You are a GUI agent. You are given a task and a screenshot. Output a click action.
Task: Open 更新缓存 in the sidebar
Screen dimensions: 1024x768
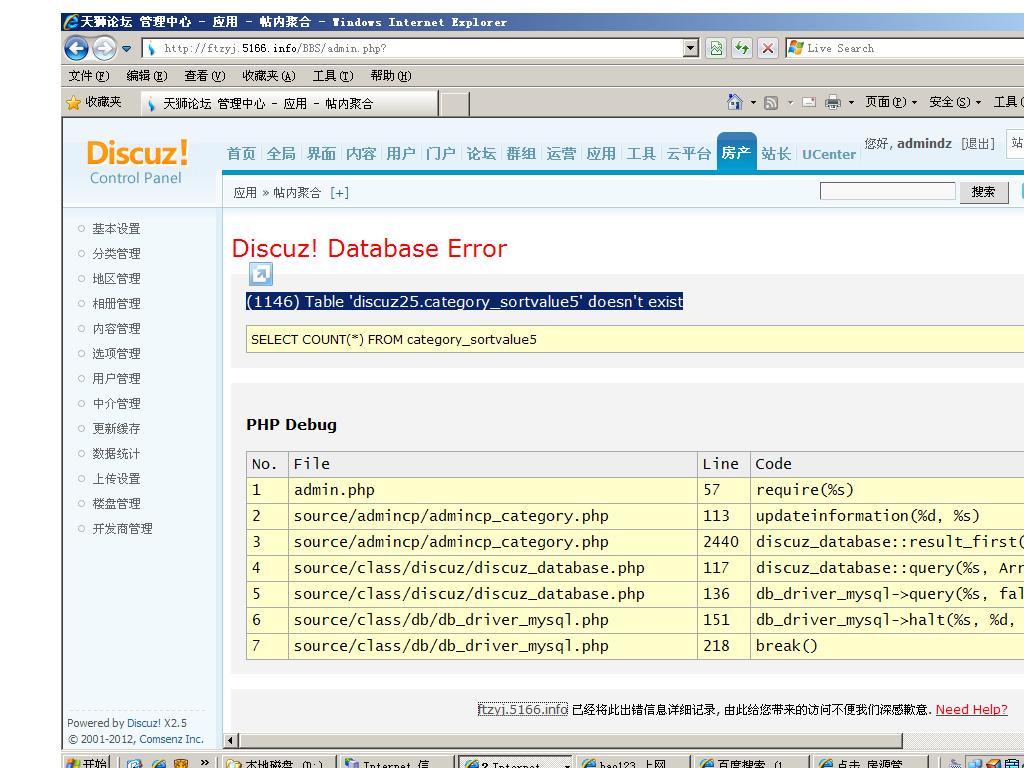pyautogui.click(x=116, y=428)
